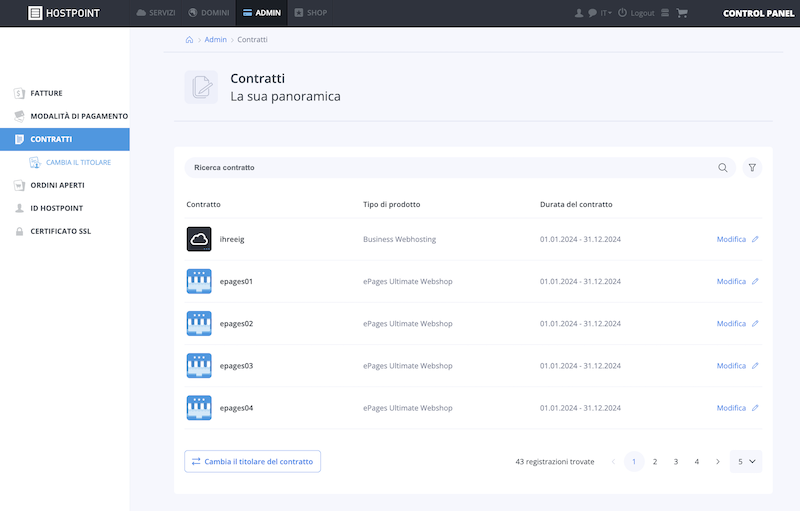
Task: Expand the IT language dropdown
Action: [606, 13]
